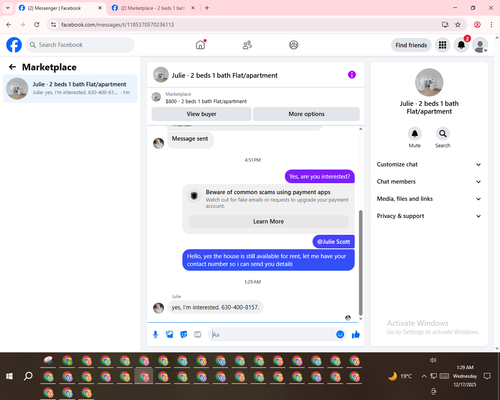The height and width of the screenshot is (400, 500).
Task: Attach a photo with the image icon
Action: tap(170, 334)
